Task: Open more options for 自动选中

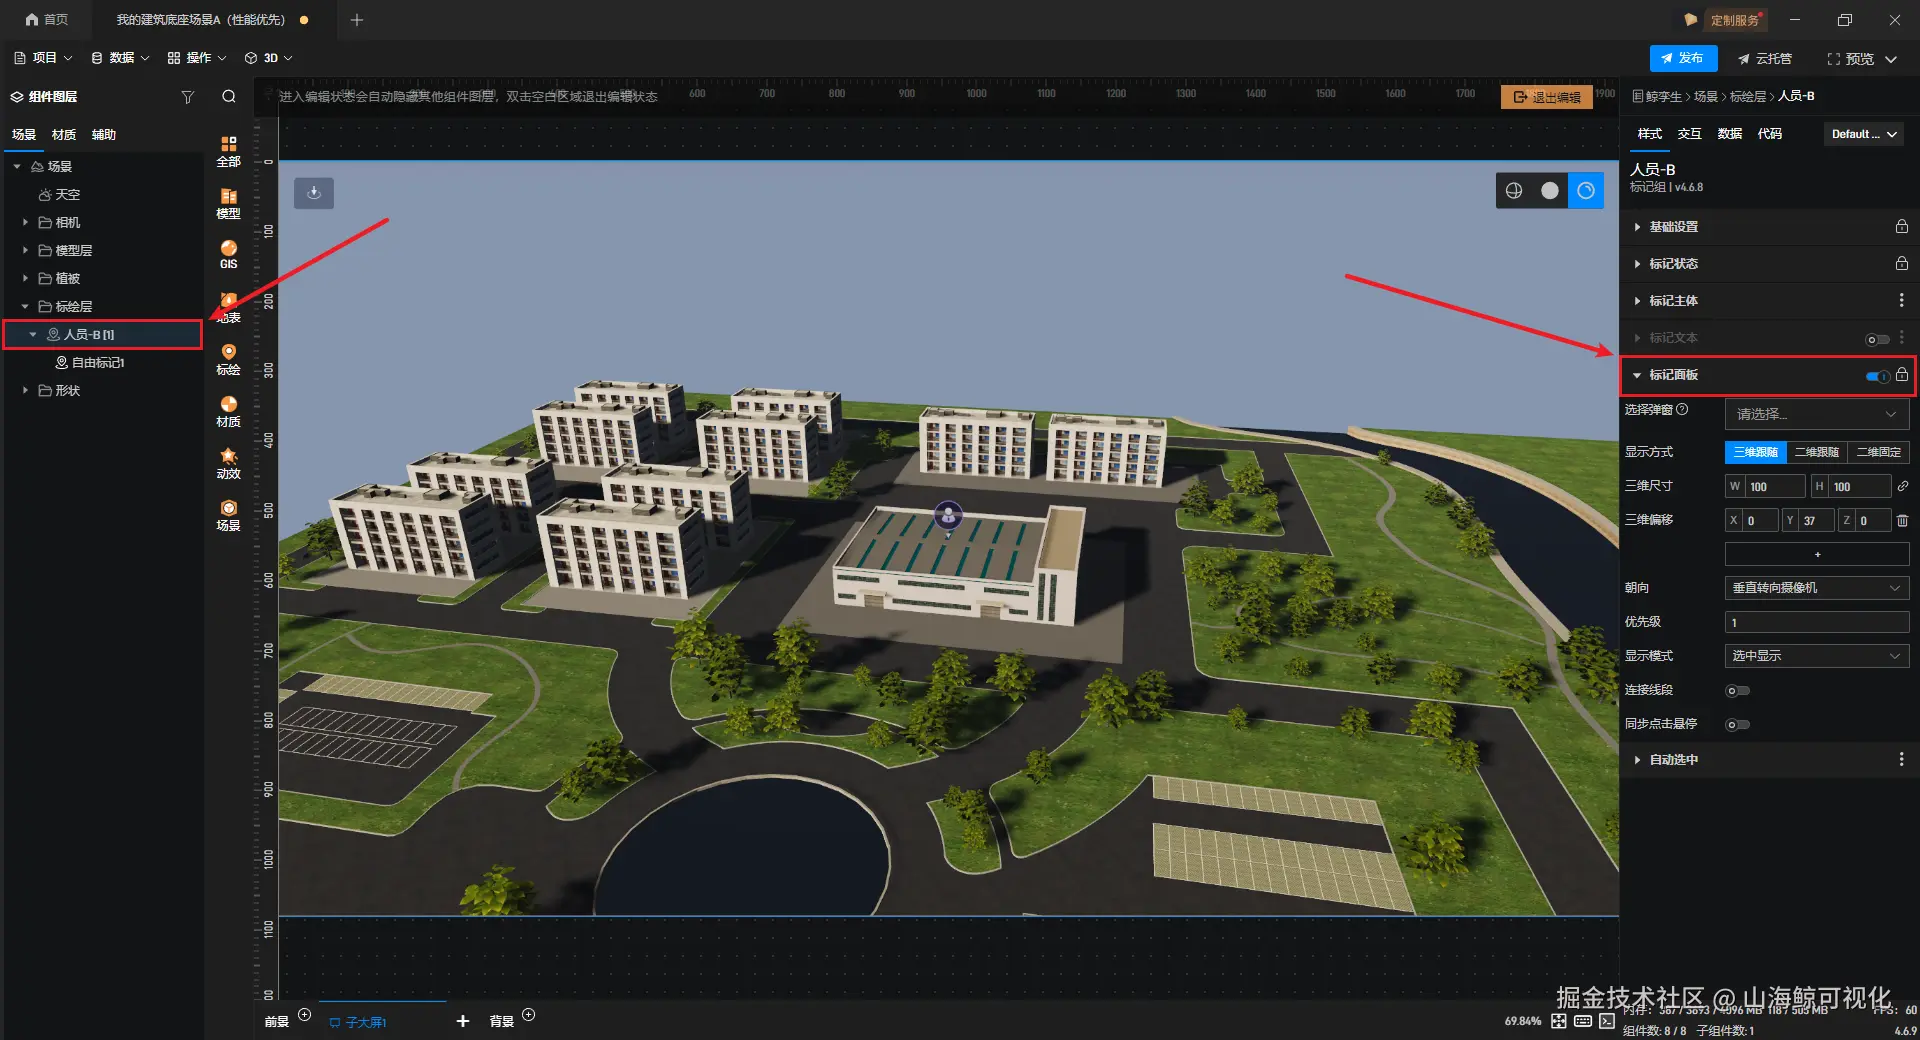Action: point(1901,760)
